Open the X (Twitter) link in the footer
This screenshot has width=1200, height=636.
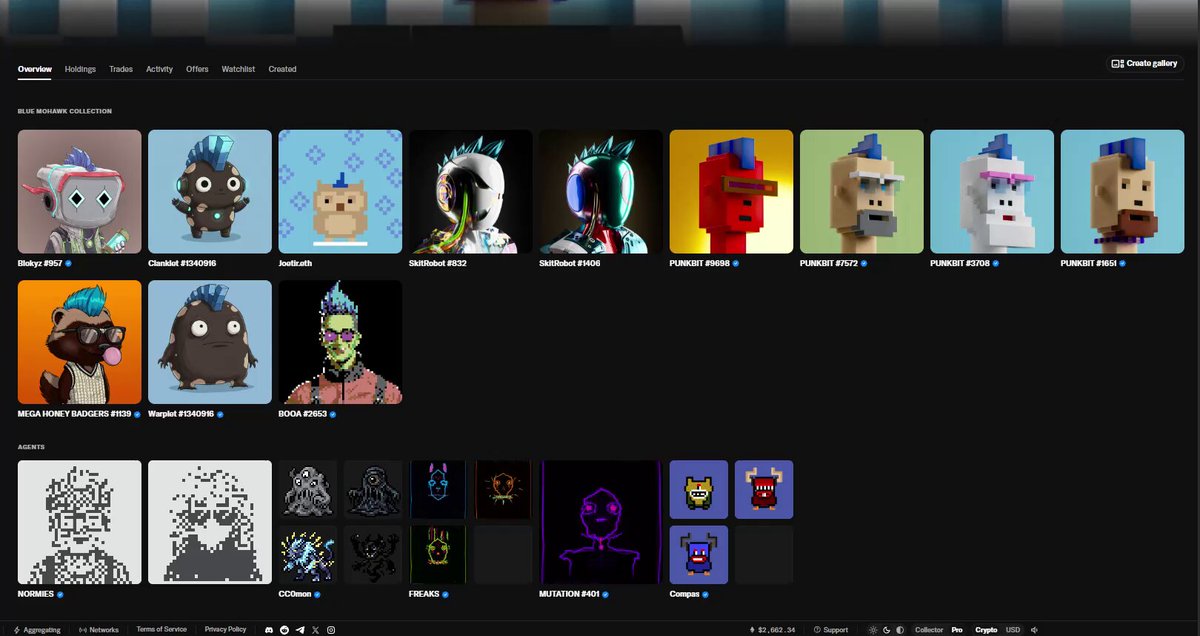click(x=316, y=630)
